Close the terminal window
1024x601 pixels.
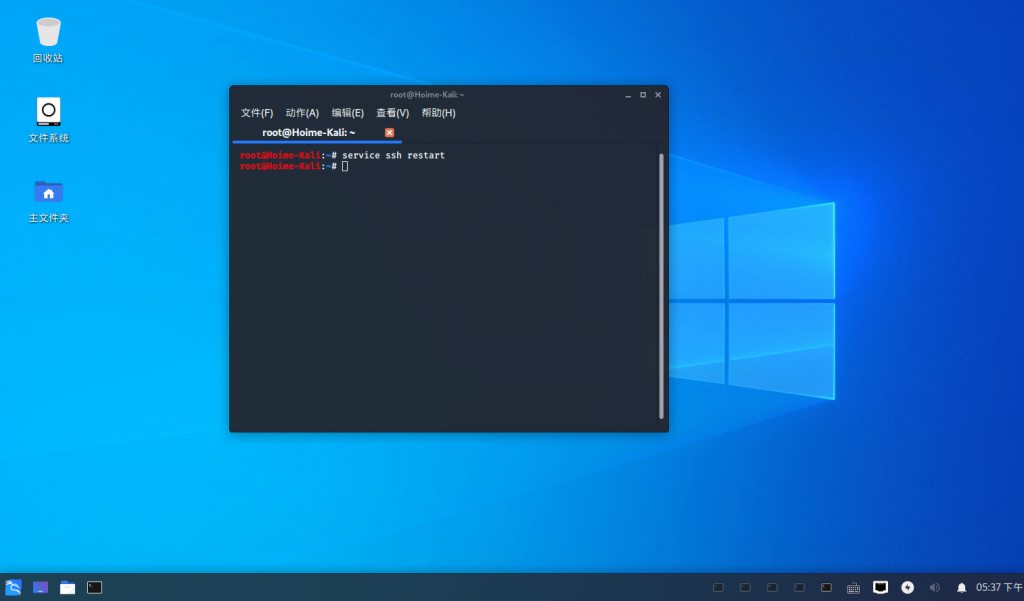[658, 95]
